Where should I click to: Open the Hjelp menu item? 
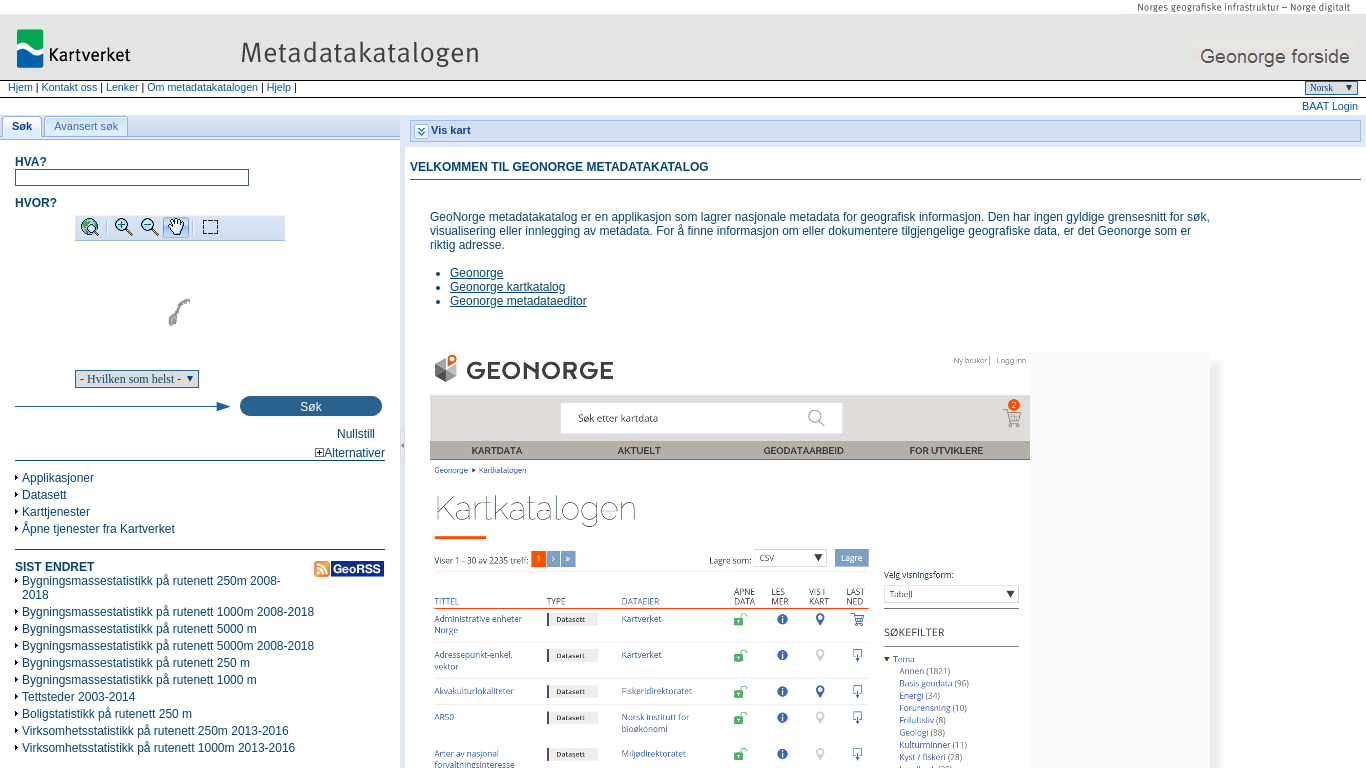pyautogui.click(x=279, y=87)
